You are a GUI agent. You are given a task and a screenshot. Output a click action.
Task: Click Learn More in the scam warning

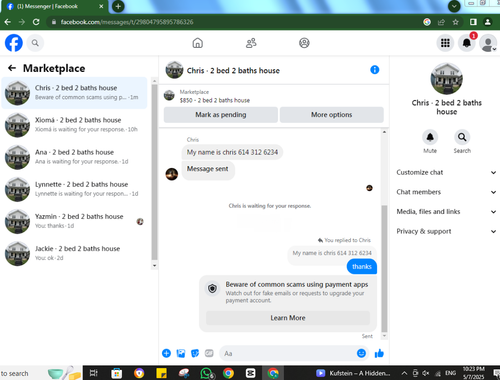pyautogui.click(x=288, y=318)
